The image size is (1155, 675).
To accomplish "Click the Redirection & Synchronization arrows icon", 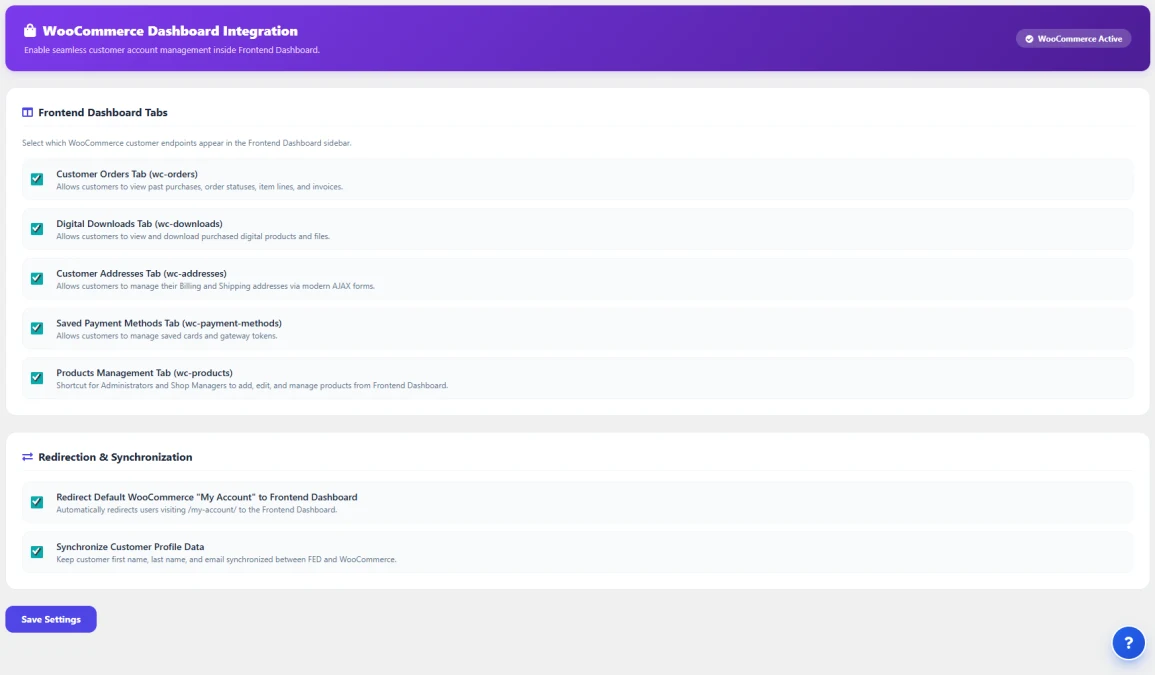I will (x=27, y=457).
